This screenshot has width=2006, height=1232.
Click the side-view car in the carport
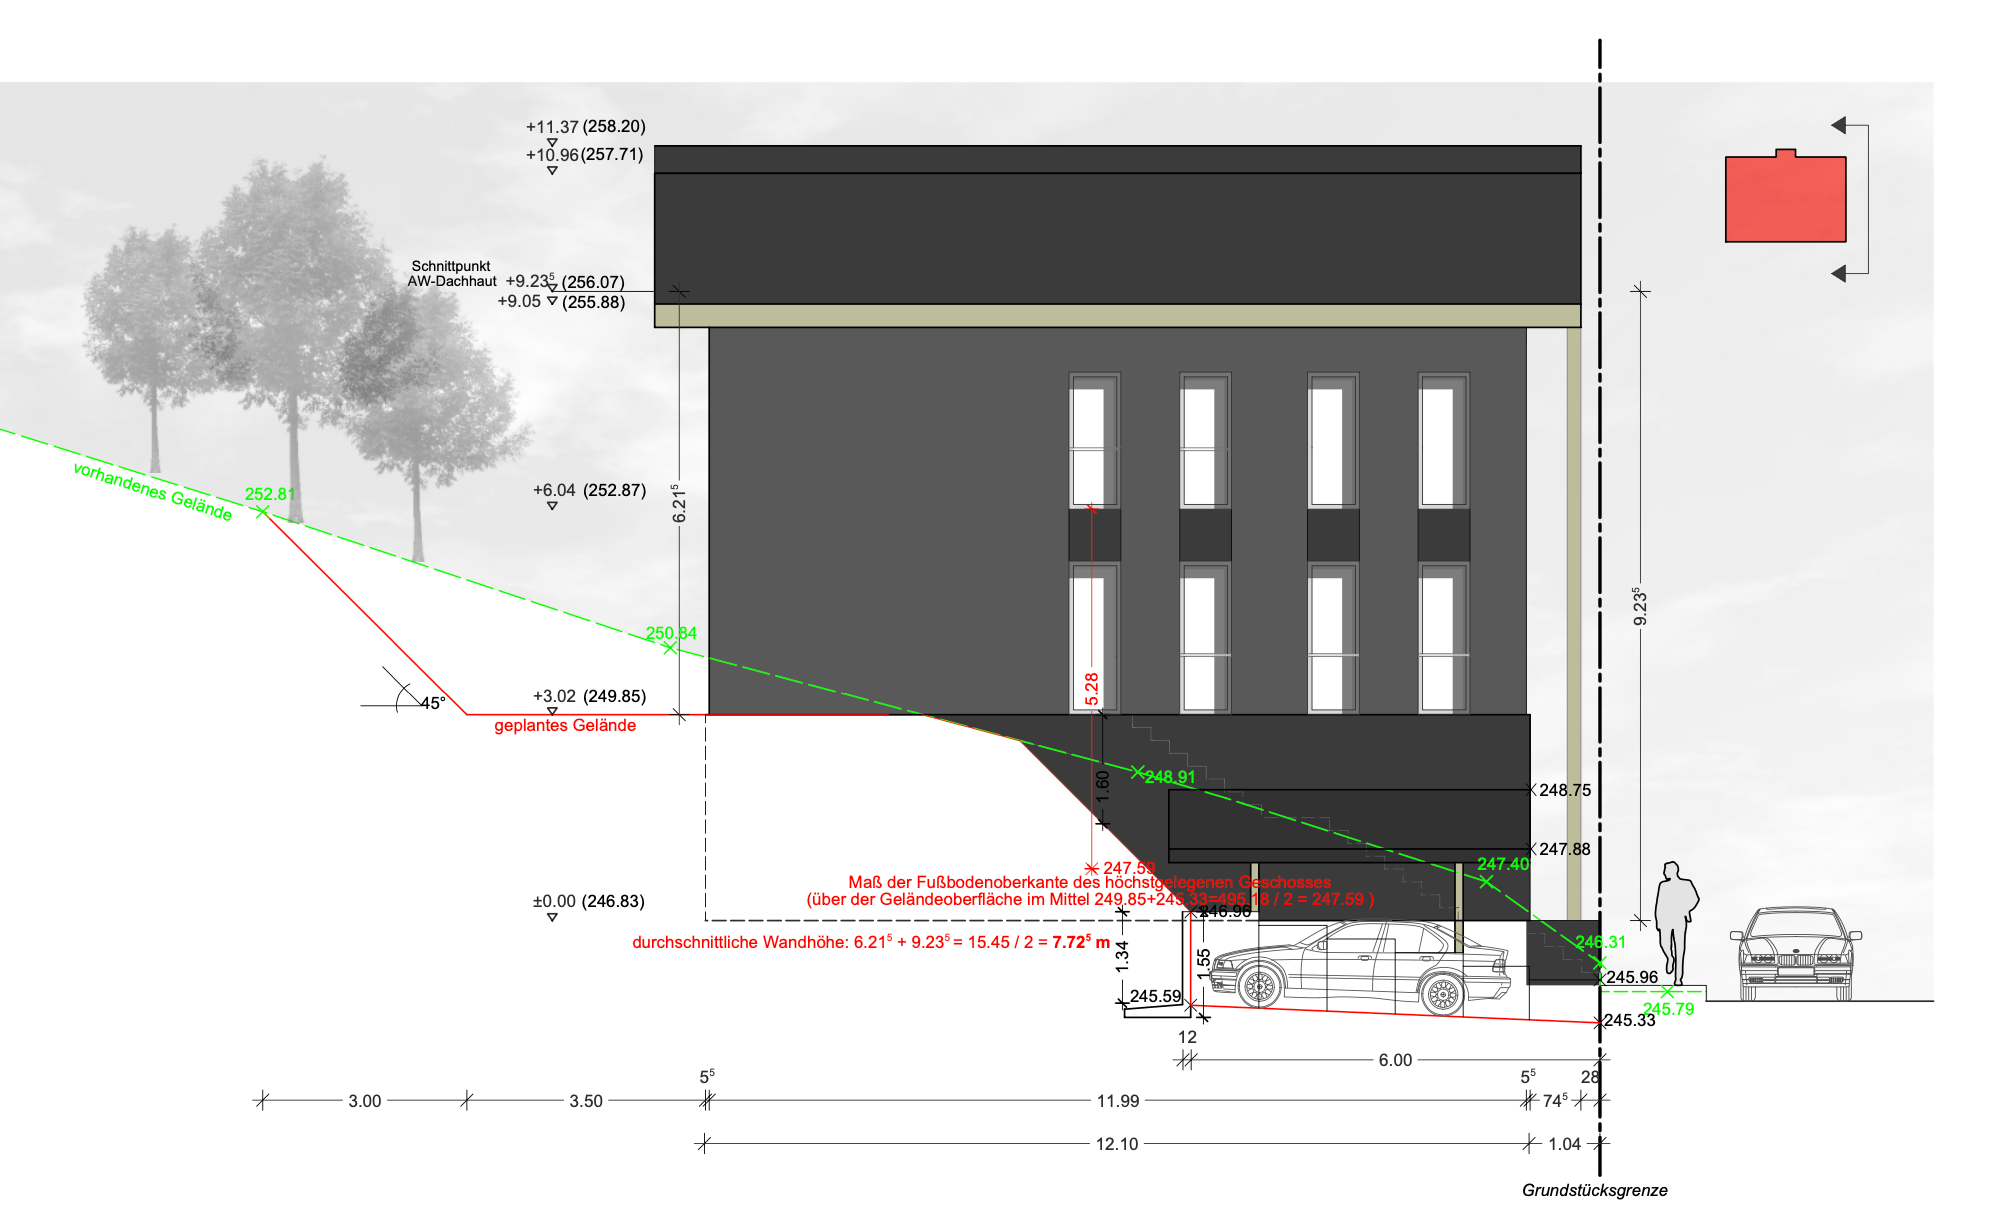(x=1360, y=967)
